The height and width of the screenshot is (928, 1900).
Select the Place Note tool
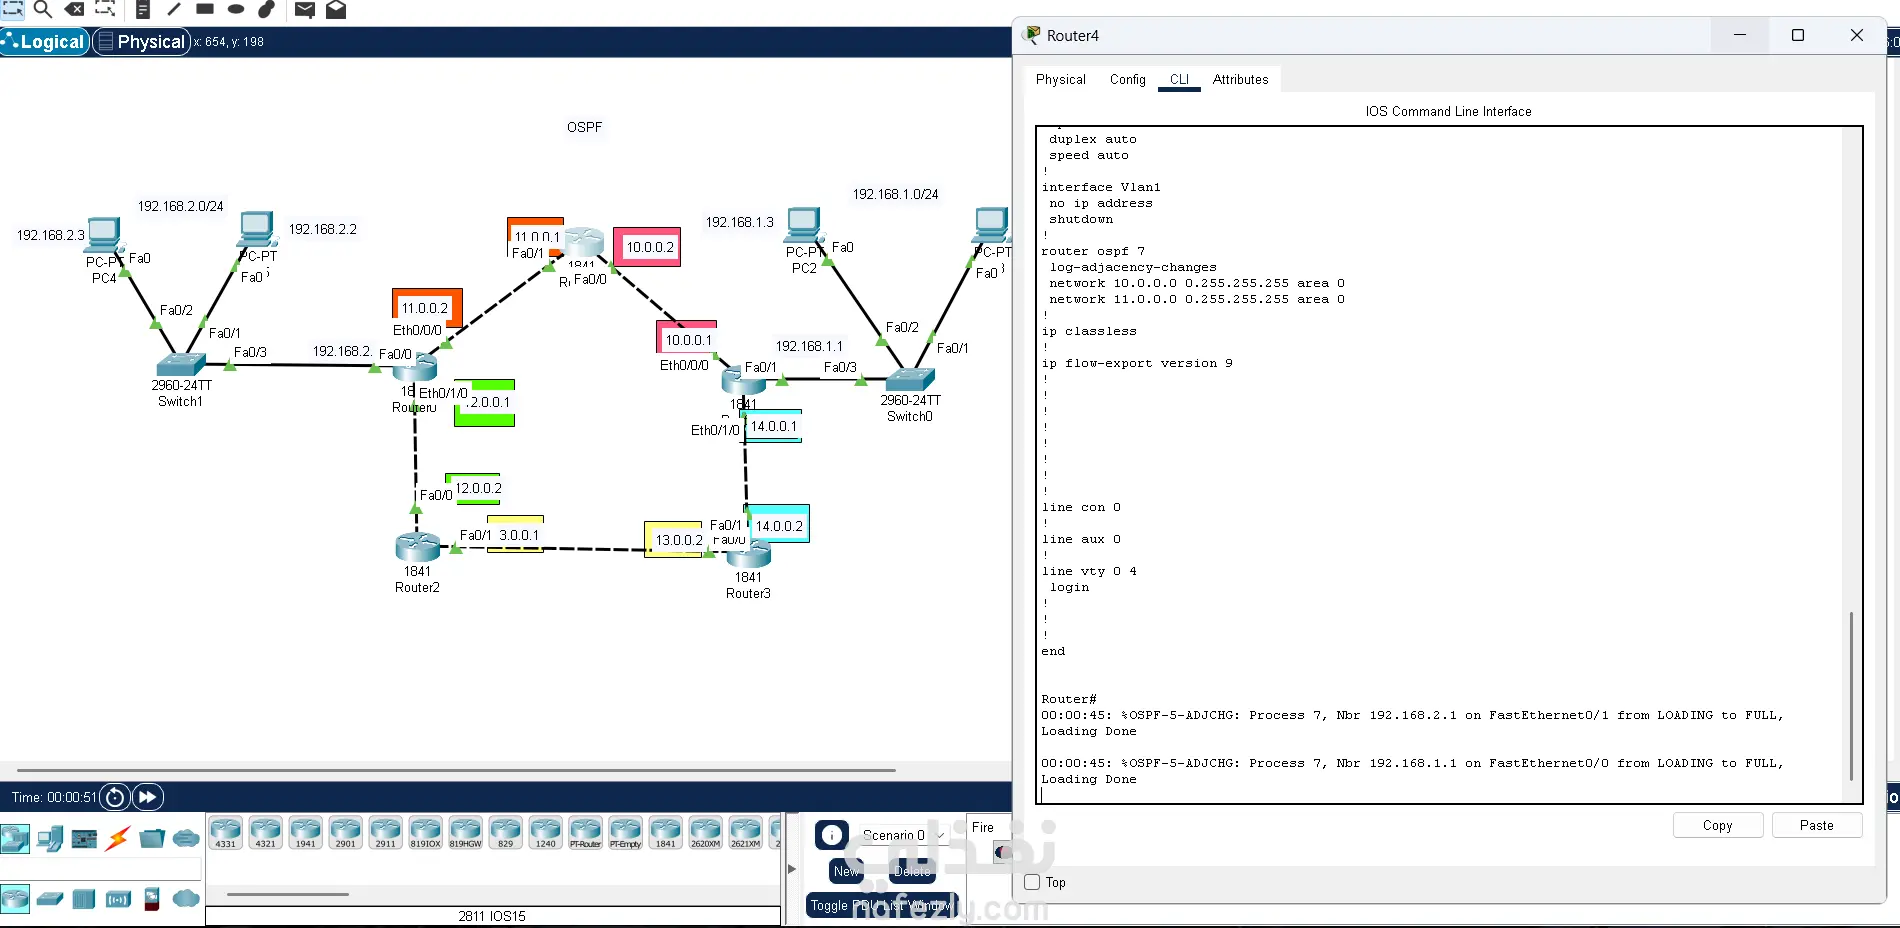[143, 9]
